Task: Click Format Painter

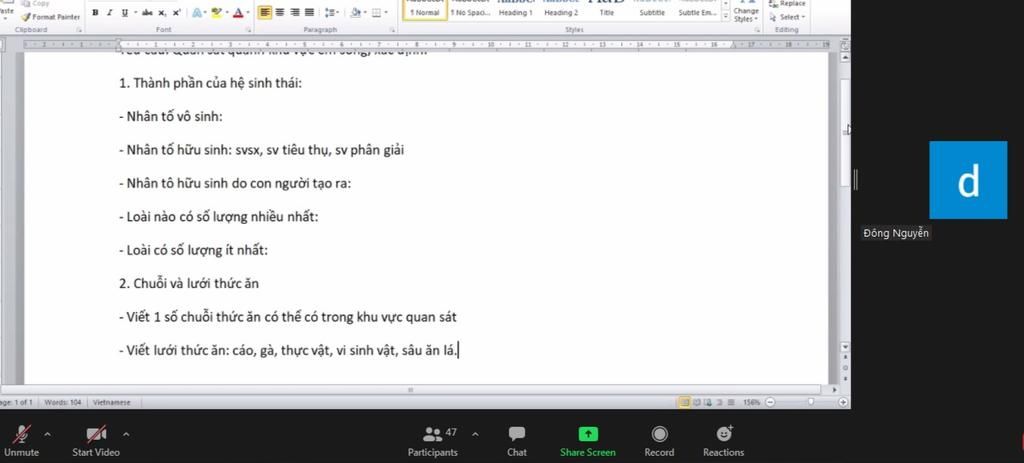Action: (50, 17)
